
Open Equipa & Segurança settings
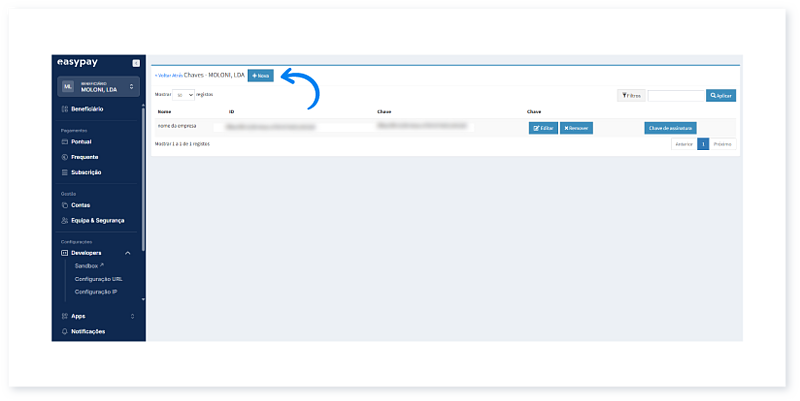[x=97, y=220]
